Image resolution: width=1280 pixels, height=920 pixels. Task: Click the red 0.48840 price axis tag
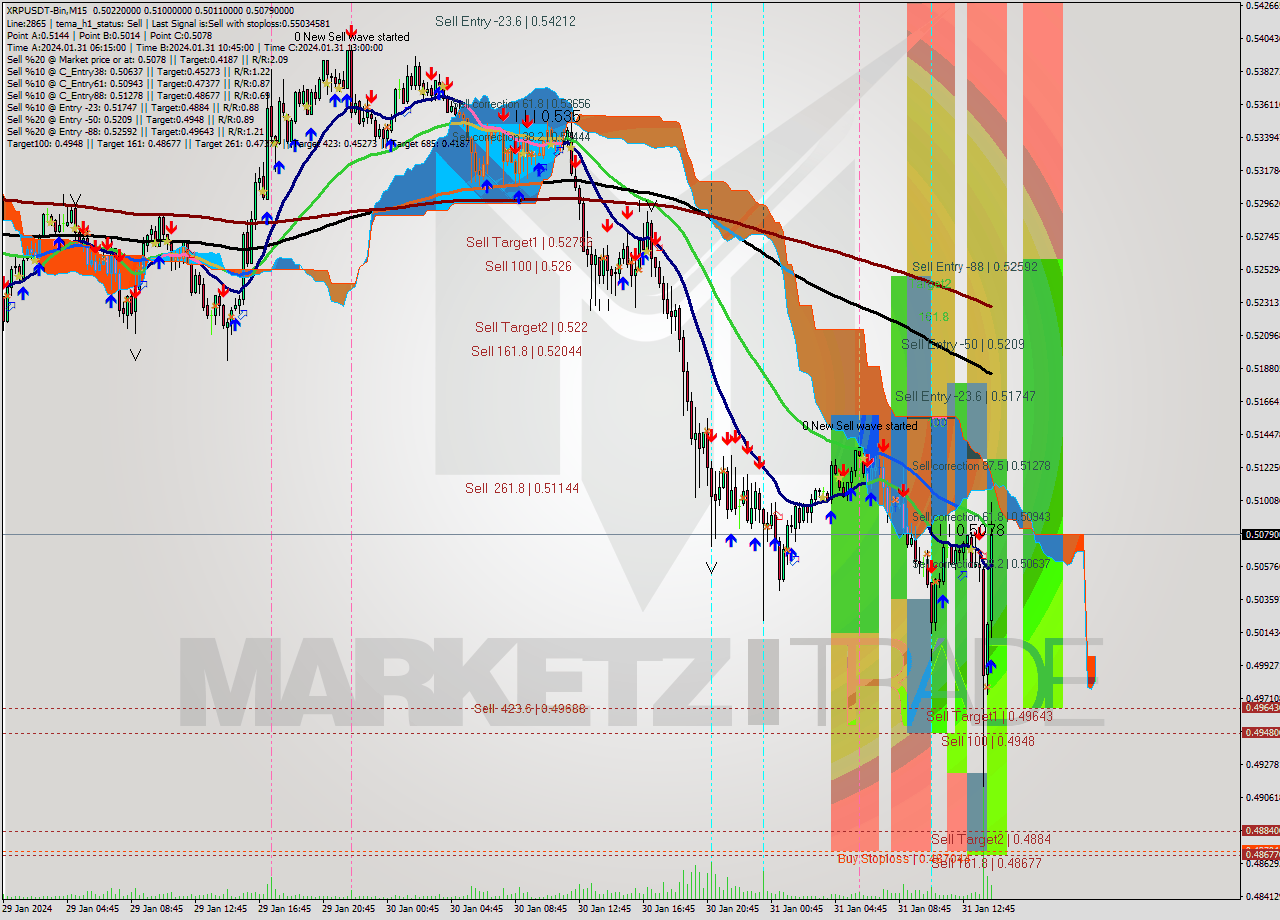(x=1260, y=830)
